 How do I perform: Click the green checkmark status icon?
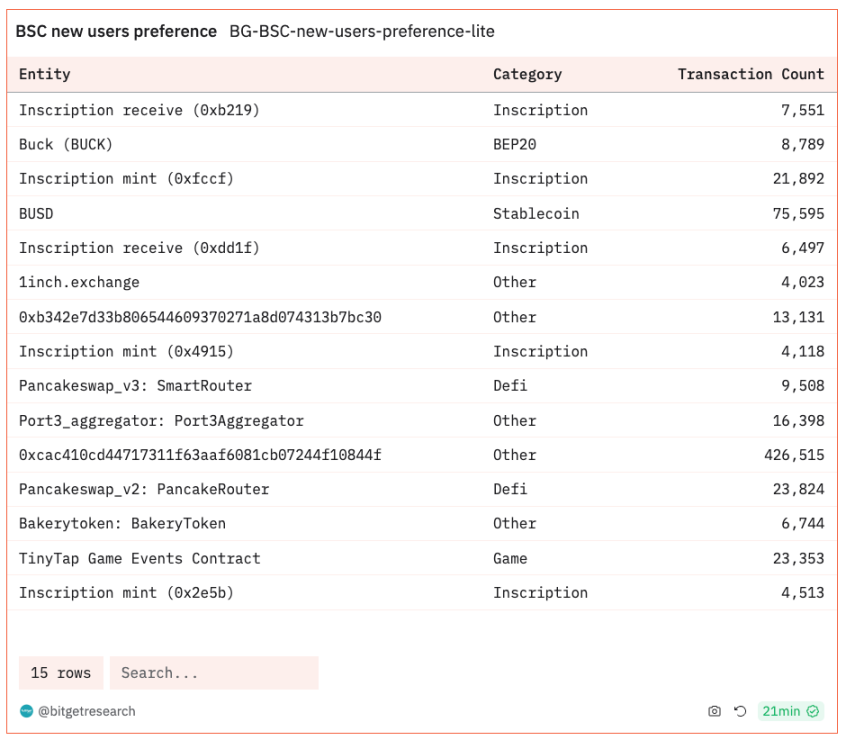pos(813,711)
